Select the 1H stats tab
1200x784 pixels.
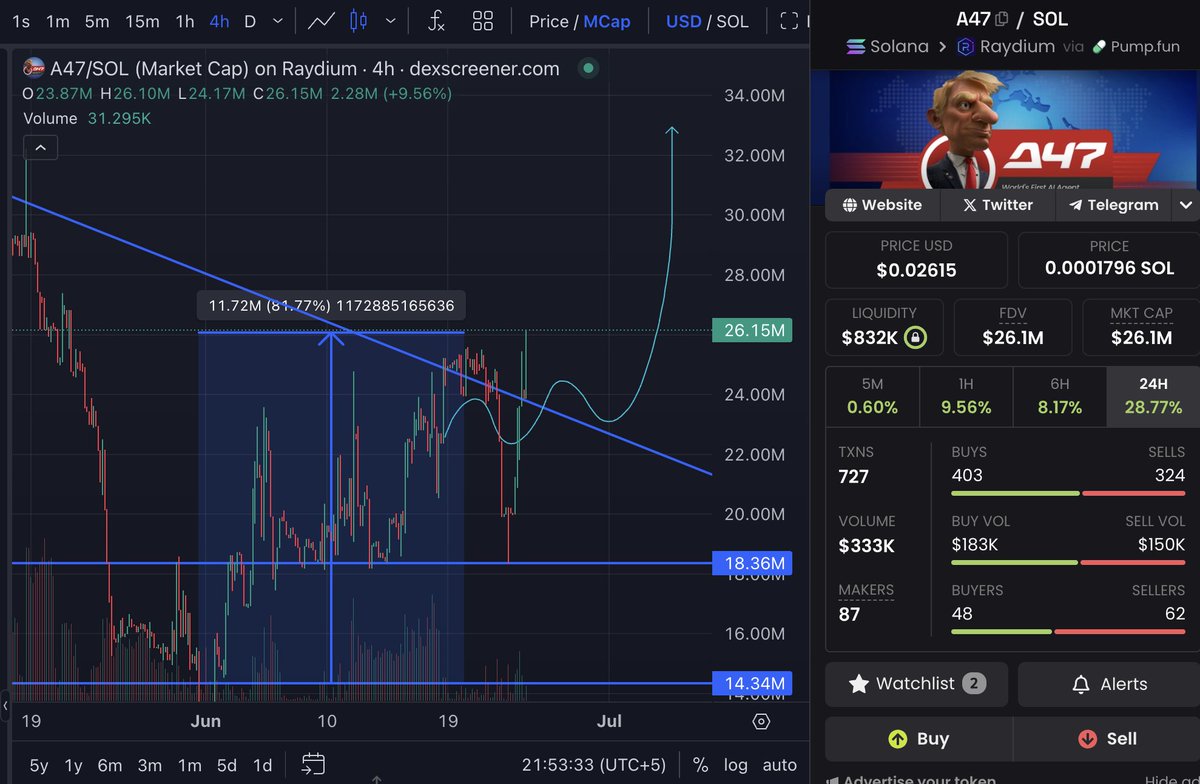coord(966,396)
